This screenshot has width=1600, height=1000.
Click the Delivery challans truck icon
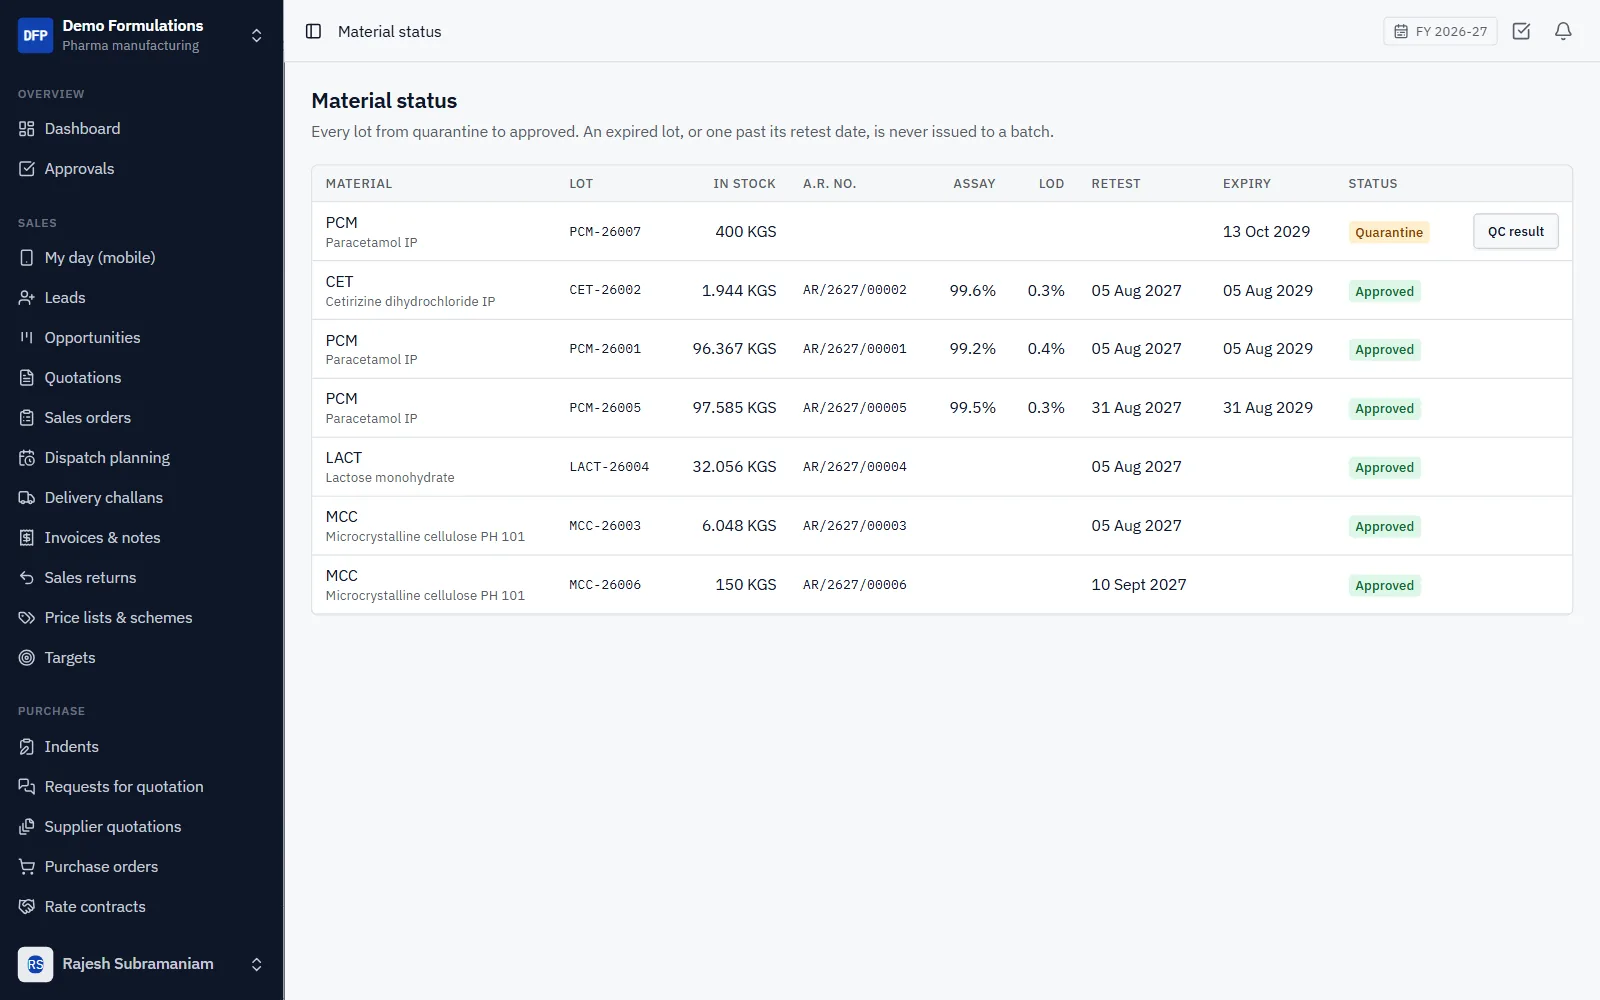point(27,498)
